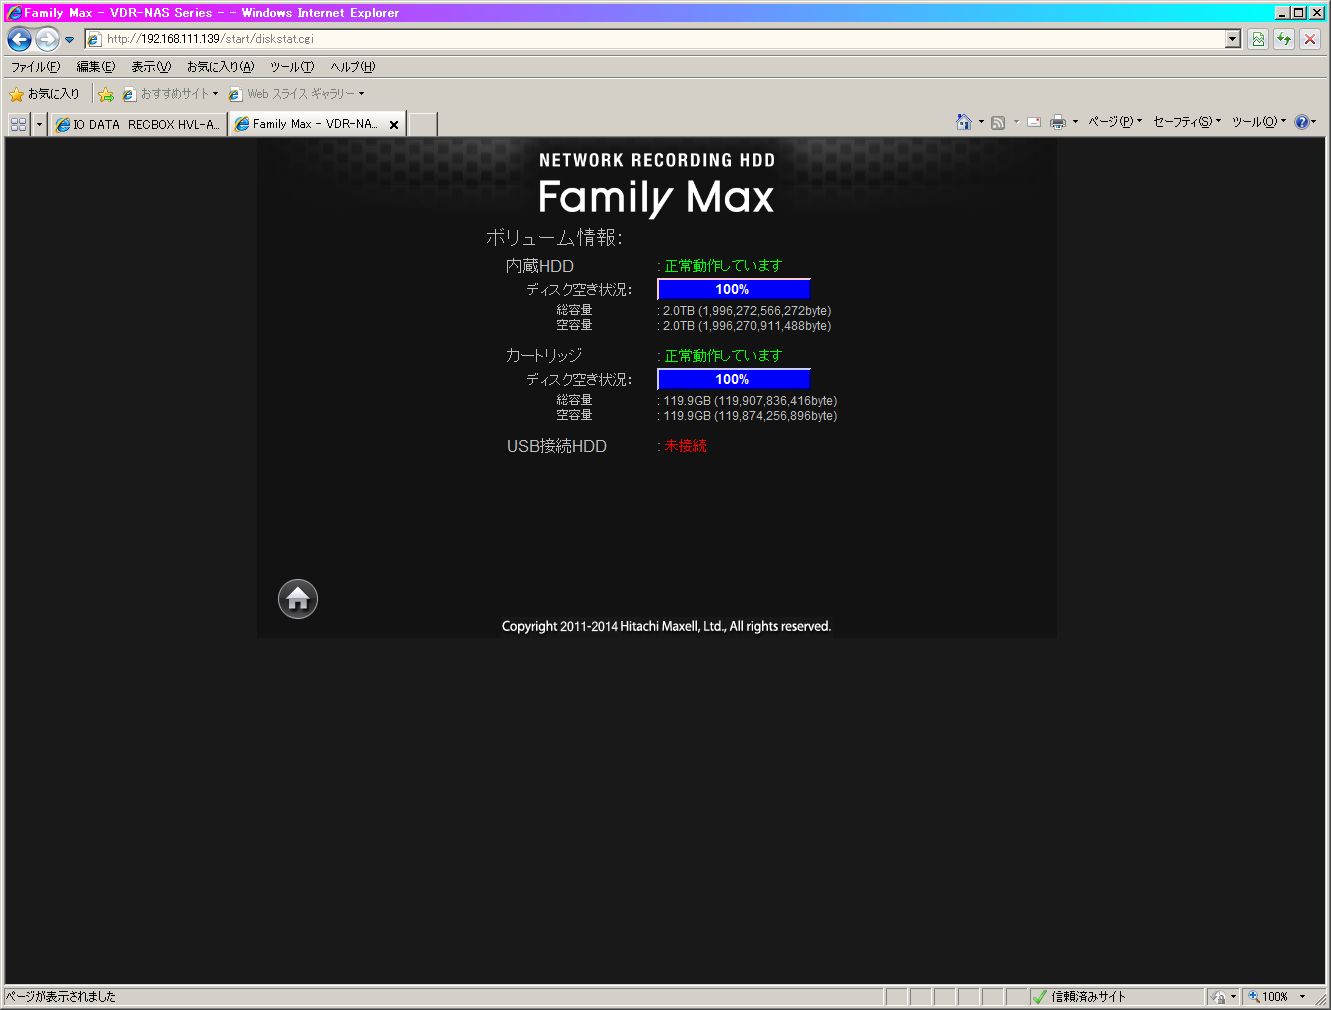The width and height of the screenshot is (1331, 1010).
Task: Toggle the Compatibility View icon
Action: tap(1258, 39)
